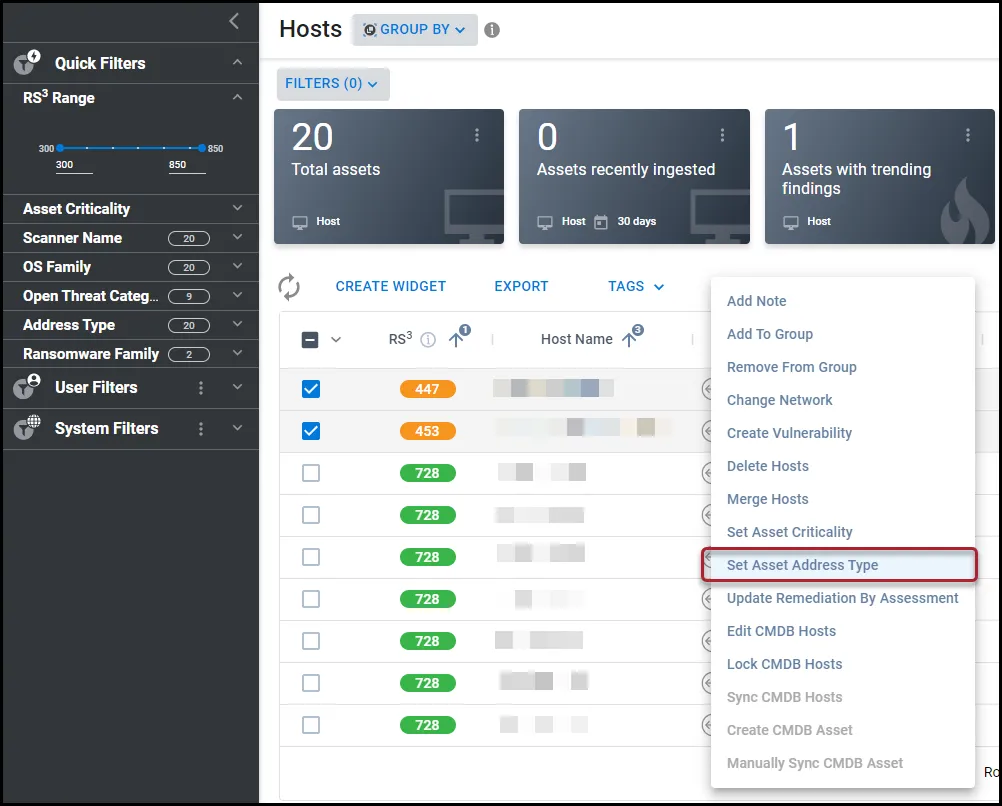Choose Set Asset Address Type
Viewport: 1002px width, 806px height.
pos(843,565)
